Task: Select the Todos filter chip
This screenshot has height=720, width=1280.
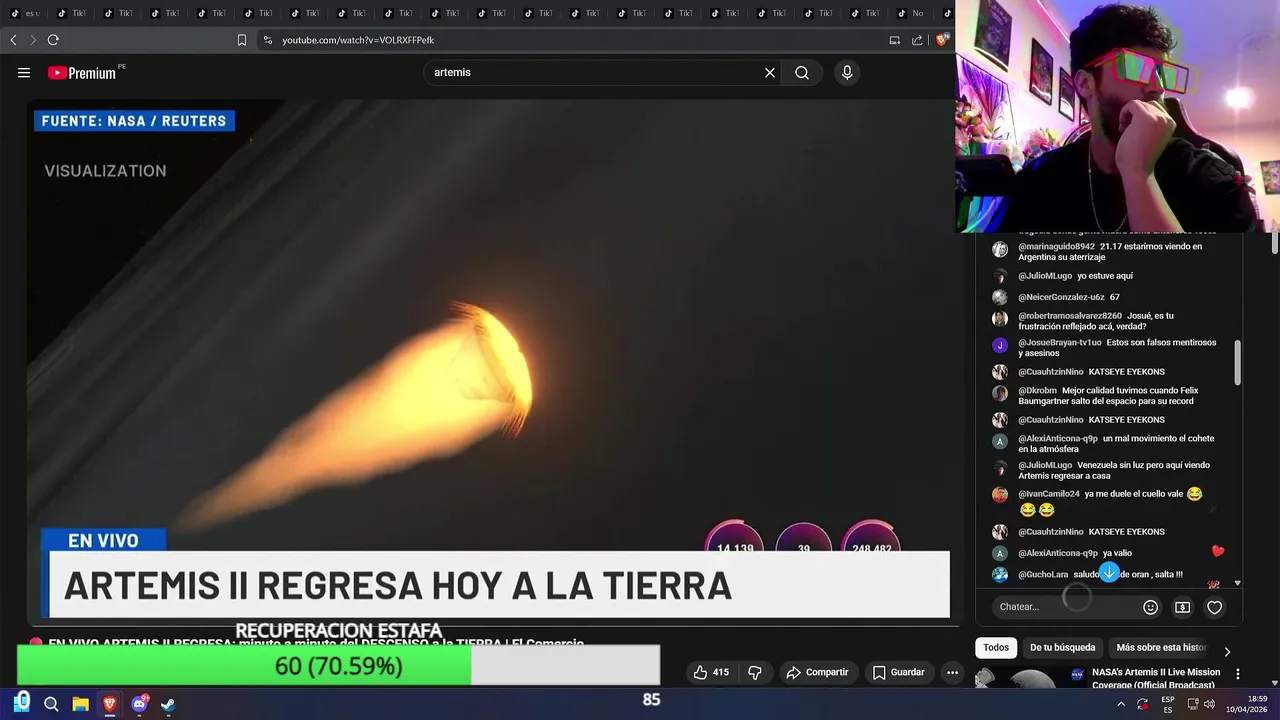Action: 996,647
